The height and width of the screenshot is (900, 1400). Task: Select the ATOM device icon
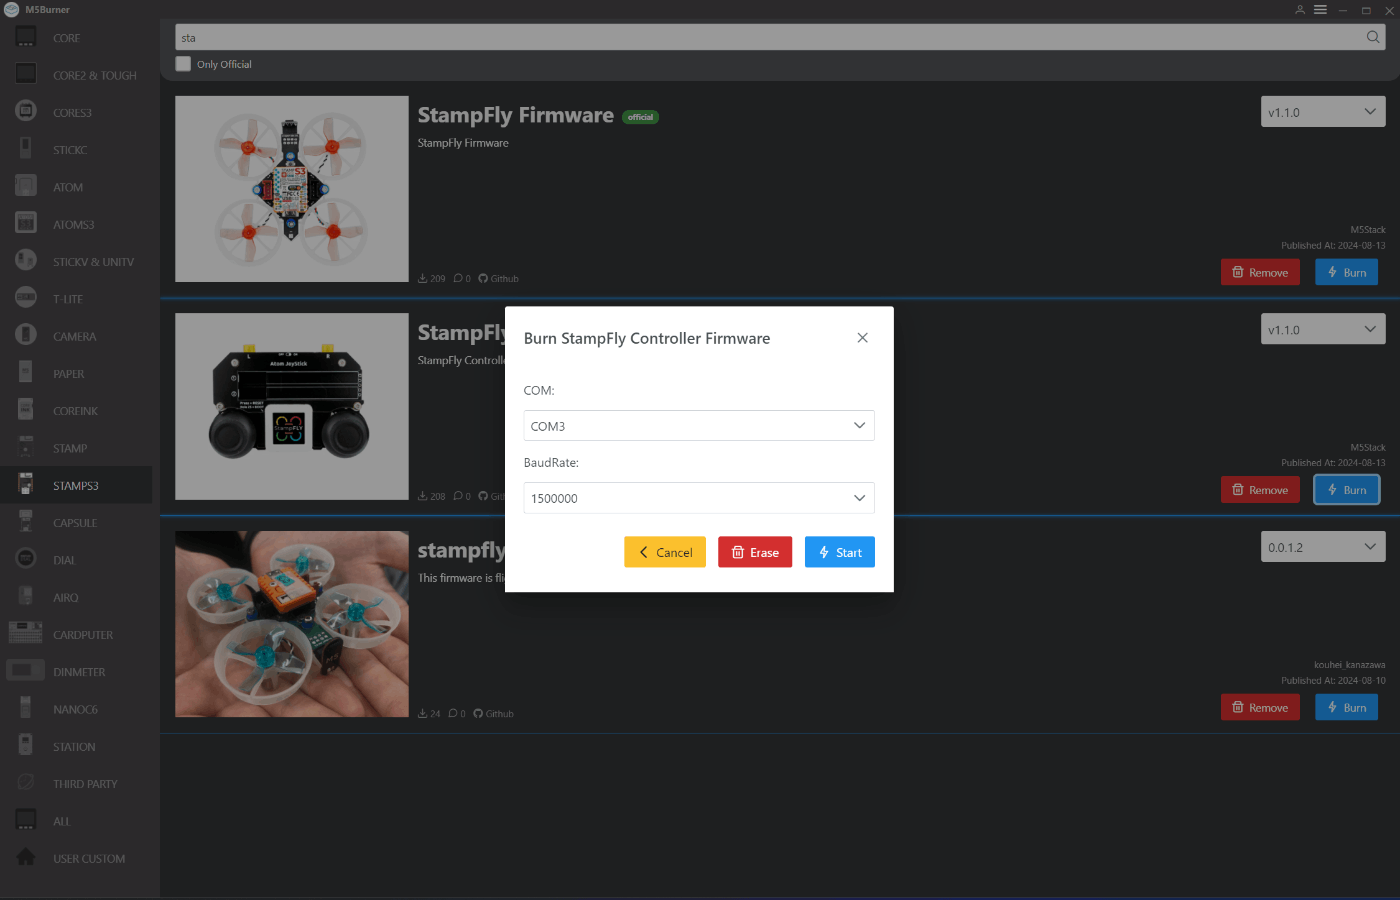(26, 186)
